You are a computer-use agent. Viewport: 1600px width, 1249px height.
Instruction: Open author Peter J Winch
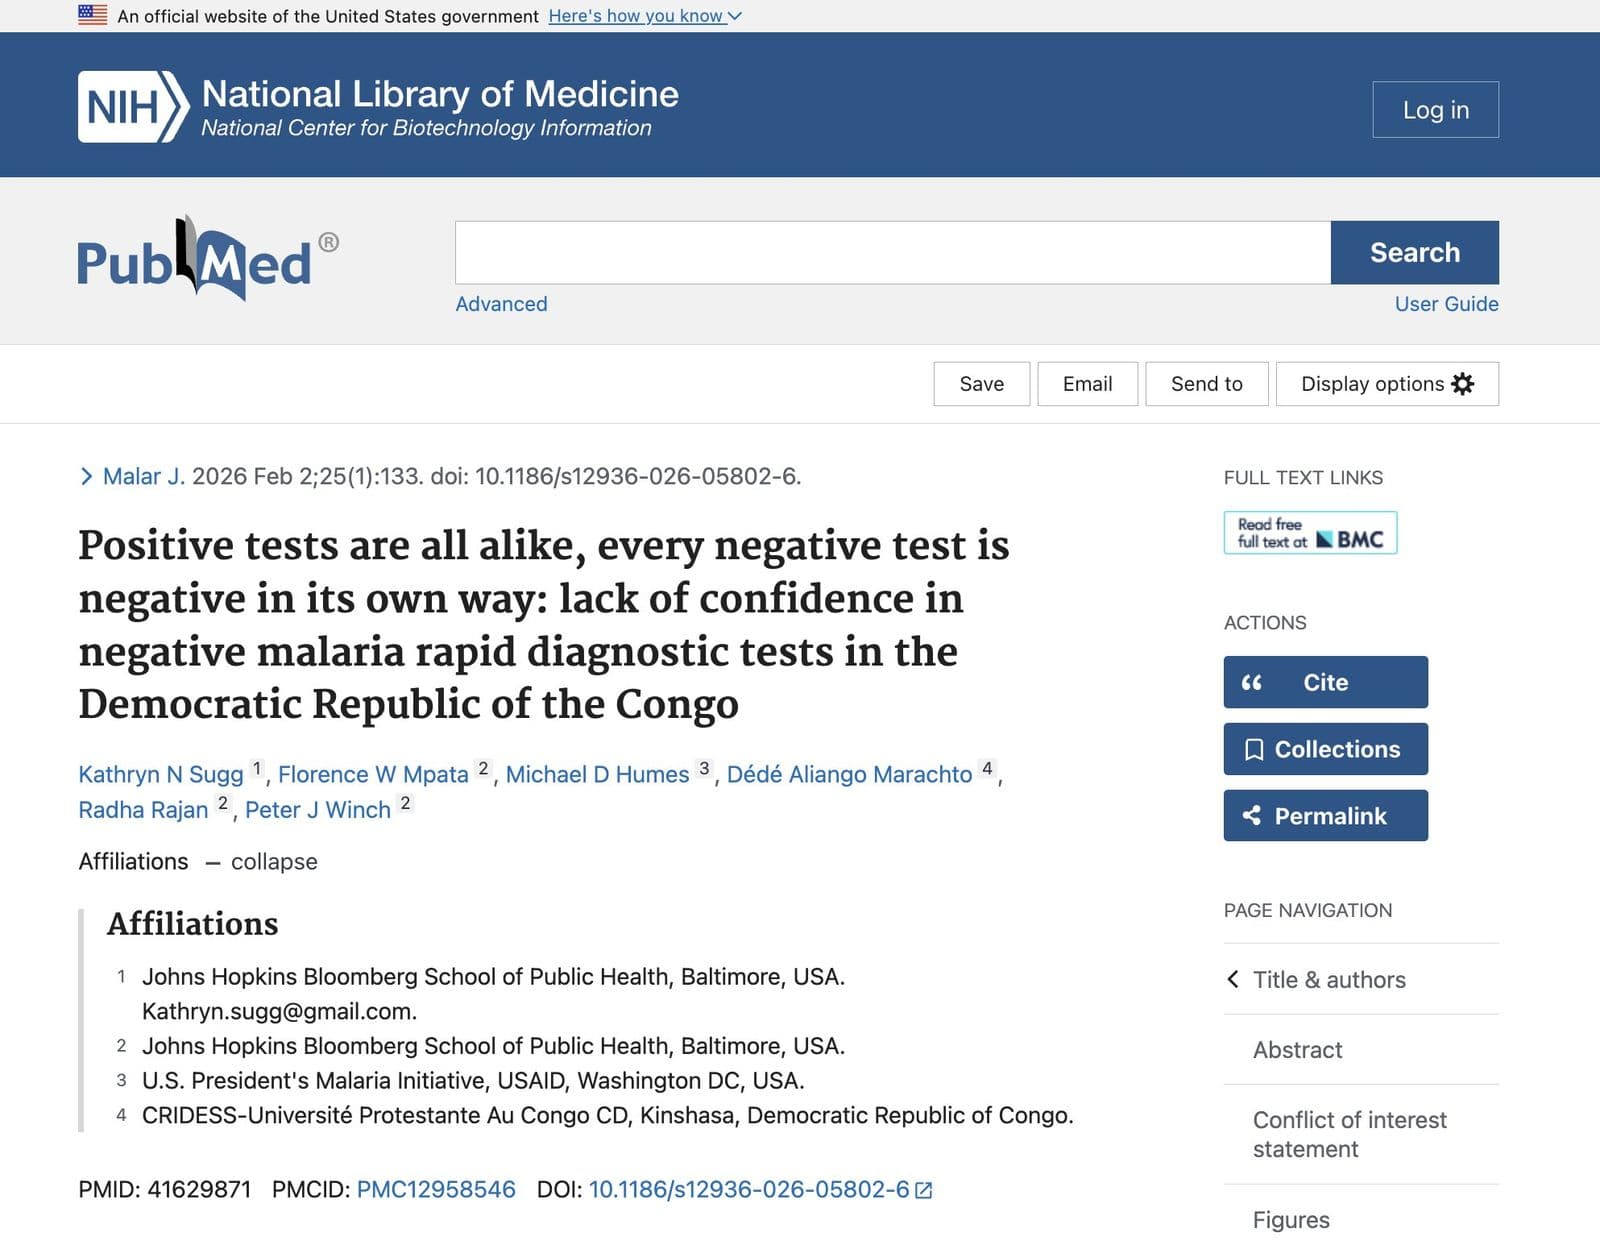tap(318, 810)
